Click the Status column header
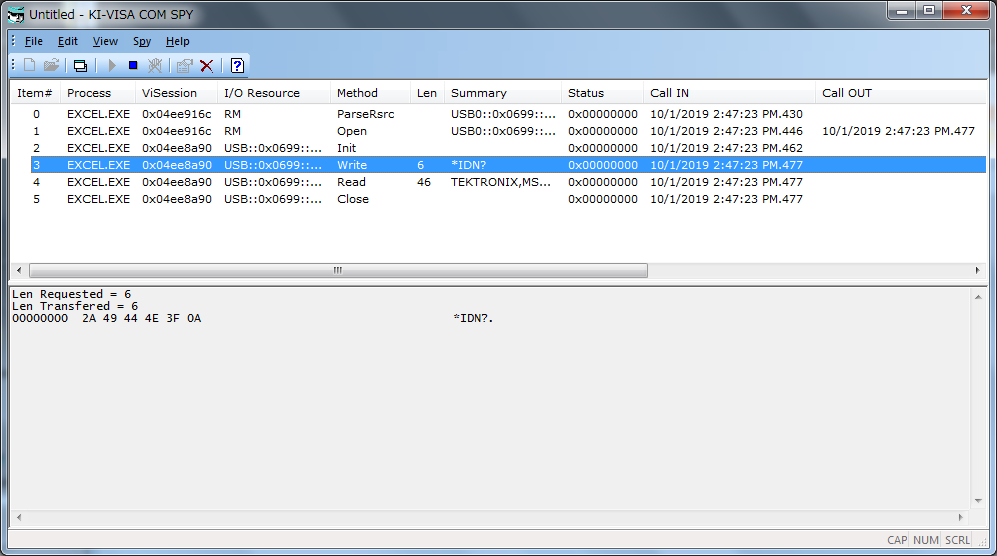 tap(586, 93)
